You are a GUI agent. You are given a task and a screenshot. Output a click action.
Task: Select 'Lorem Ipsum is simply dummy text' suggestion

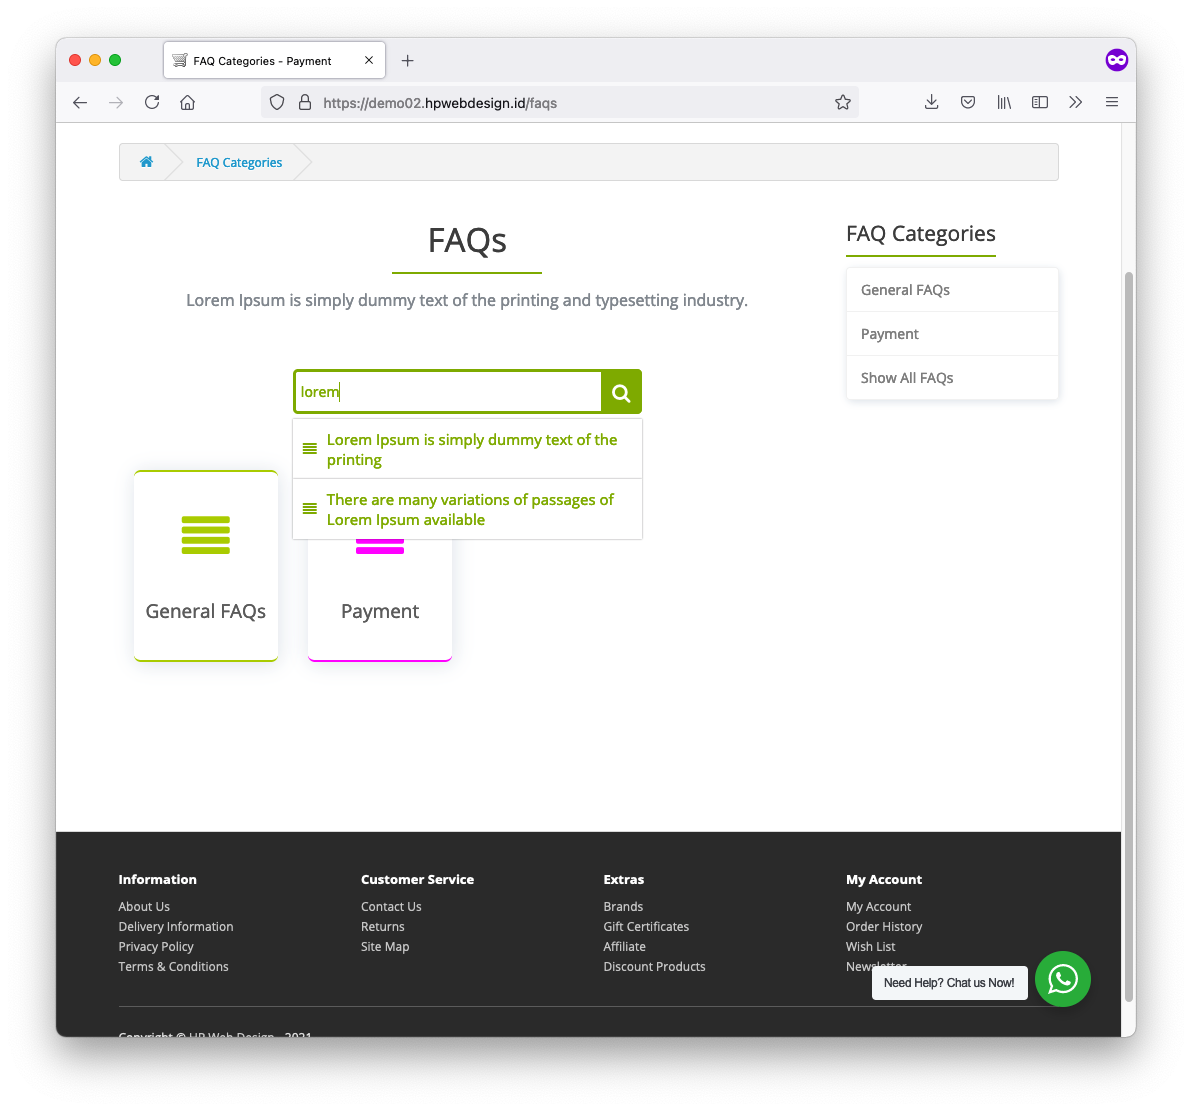[471, 449]
